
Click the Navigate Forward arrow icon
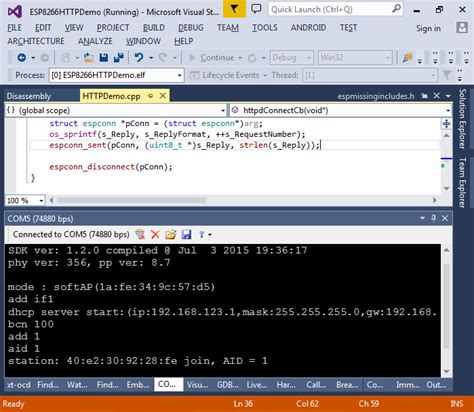tap(45, 58)
